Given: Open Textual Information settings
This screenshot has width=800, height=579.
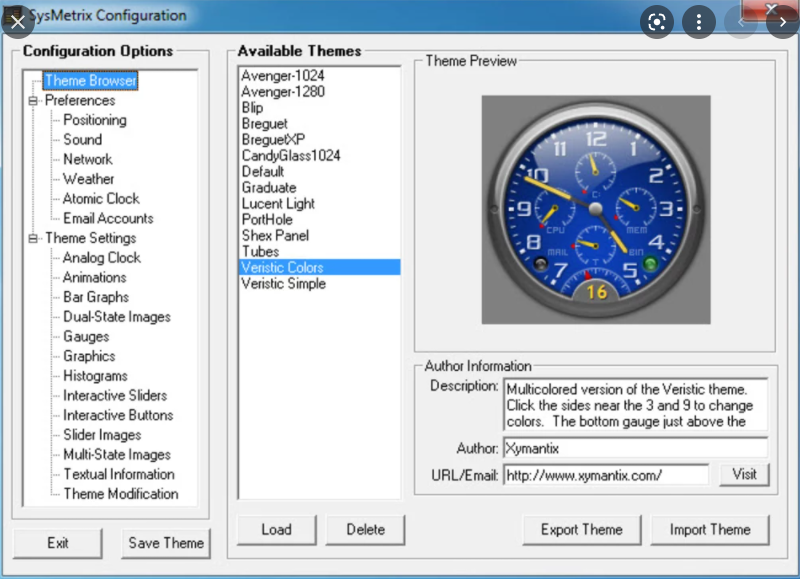Looking at the screenshot, I should pos(119,474).
